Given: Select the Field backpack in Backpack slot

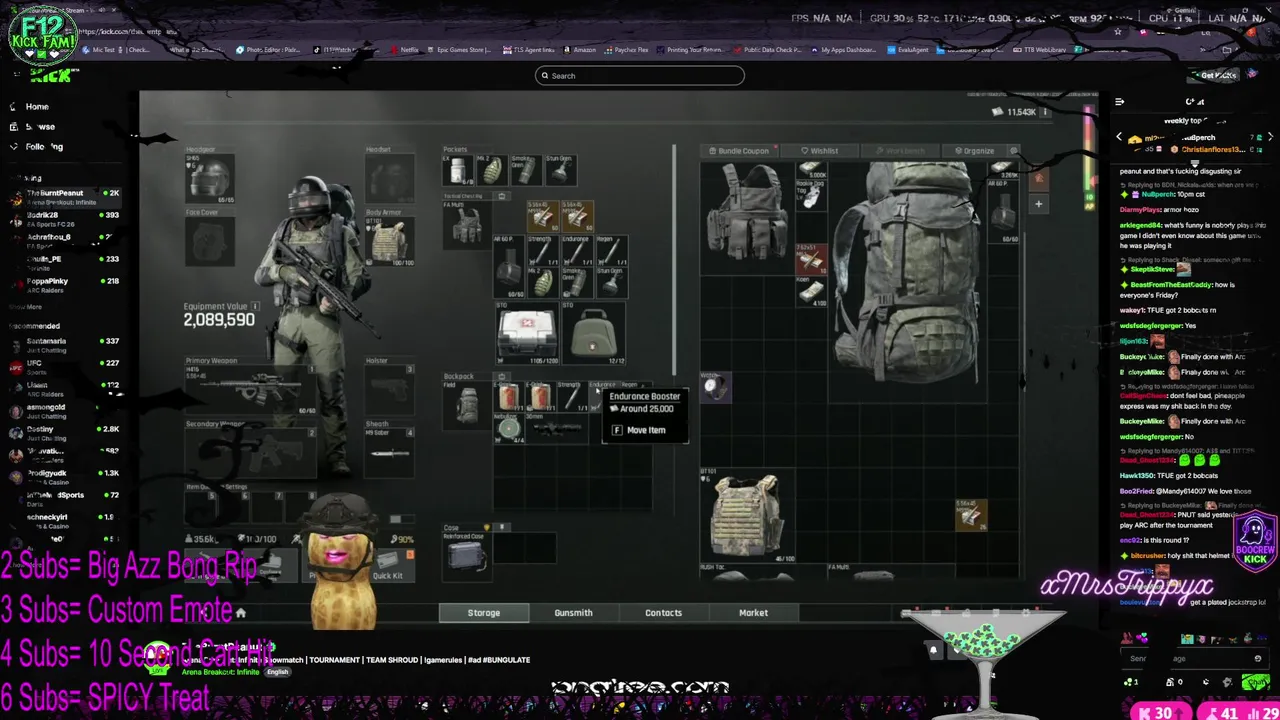Looking at the screenshot, I should pos(467,405).
